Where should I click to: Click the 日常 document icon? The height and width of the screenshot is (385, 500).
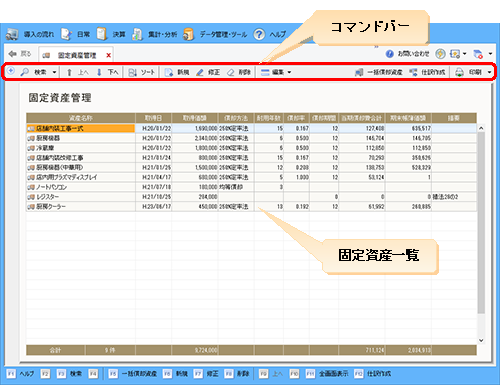pos(66,34)
